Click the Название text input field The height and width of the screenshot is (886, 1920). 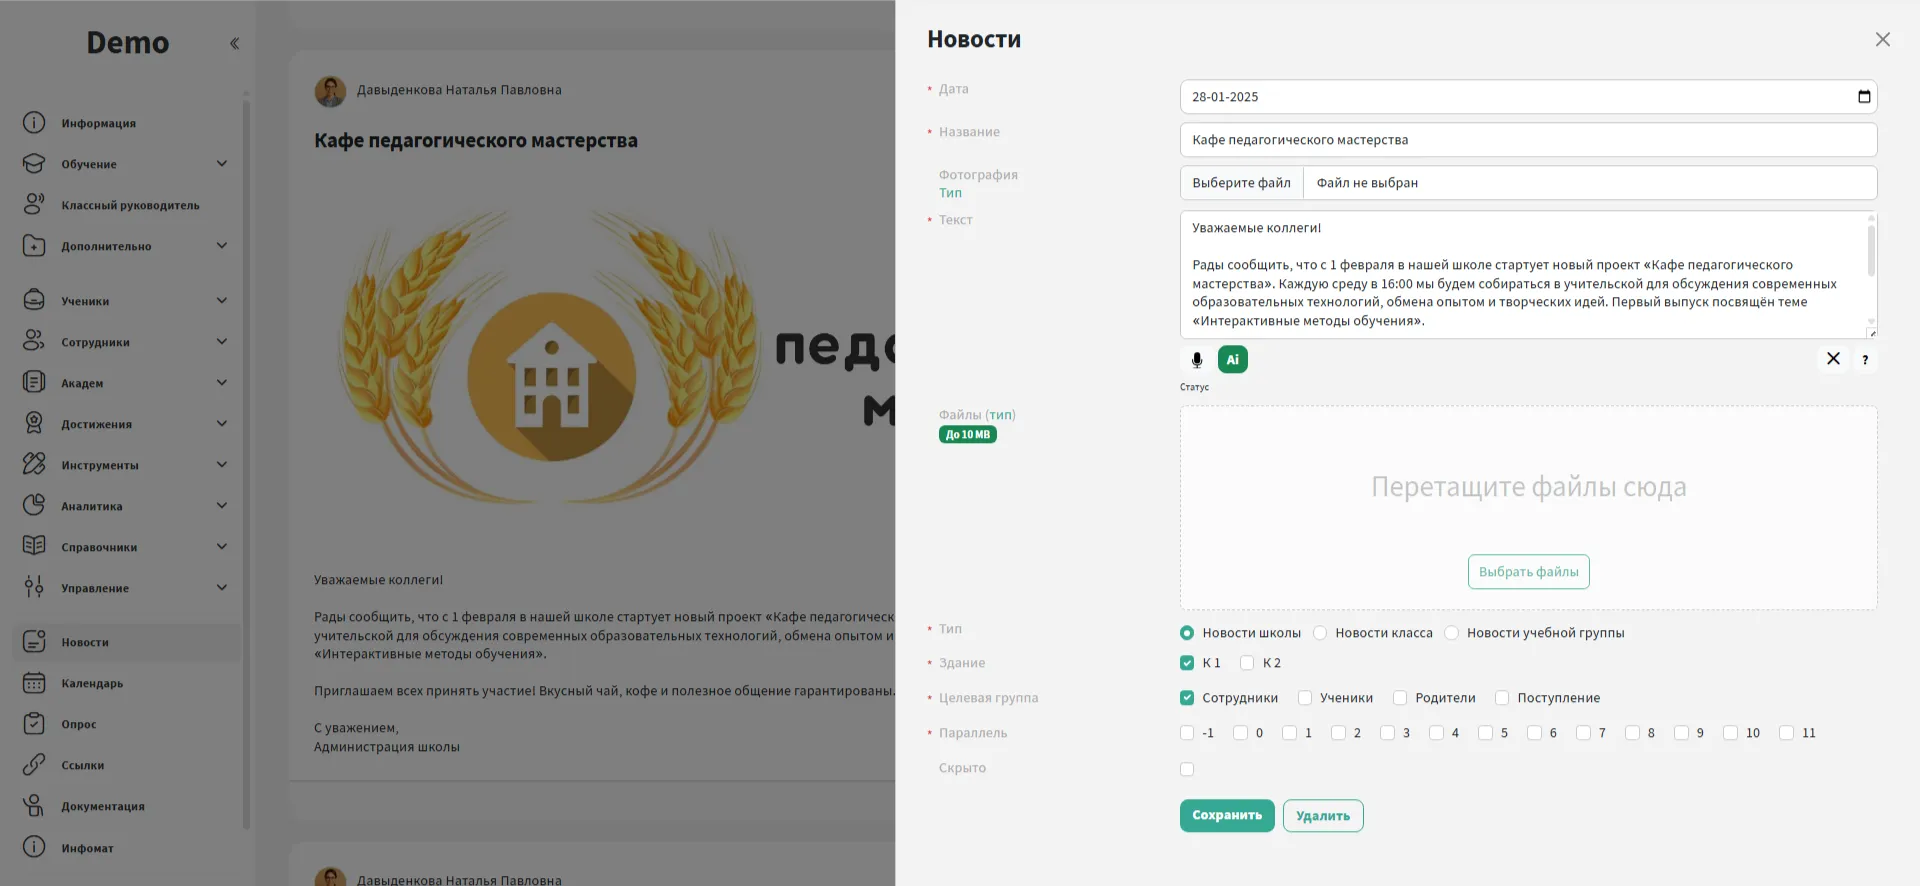coord(1527,140)
